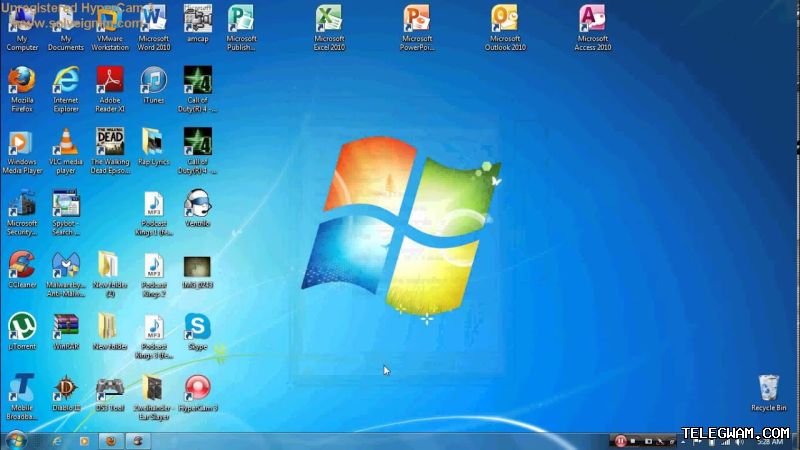Open the My Computer desktop icon
This screenshot has height=450, width=800.
pos(22,29)
